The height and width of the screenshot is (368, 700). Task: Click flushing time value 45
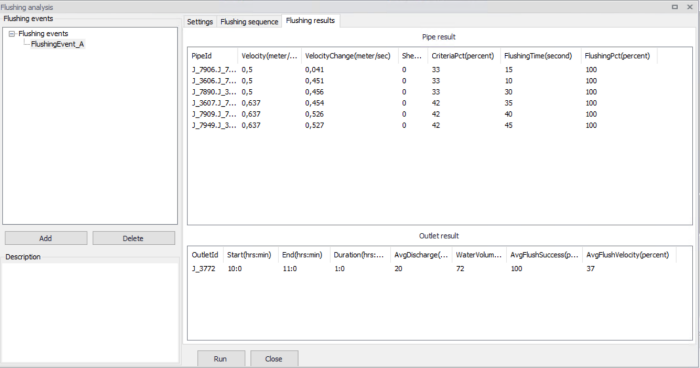pyautogui.click(x=508, y=125)
